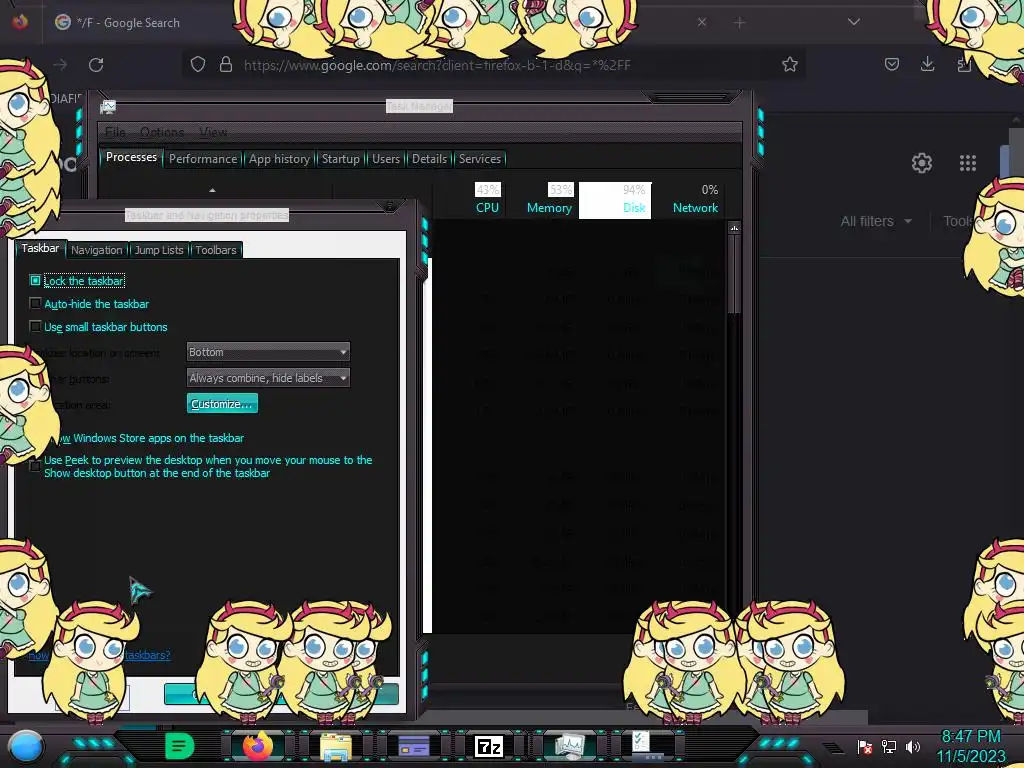Enable Use small taskbar buttons

pyautogui.click(x=35, y=327)
